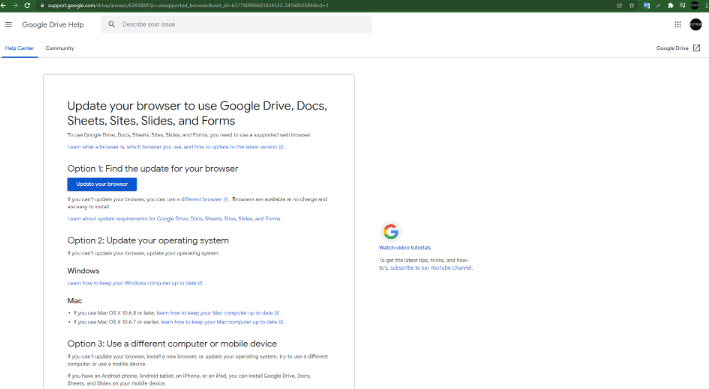The image size is (709, 389).
Task: Click the 'Option 2: Update your operating system' heading
Action: tap(148, 241)
